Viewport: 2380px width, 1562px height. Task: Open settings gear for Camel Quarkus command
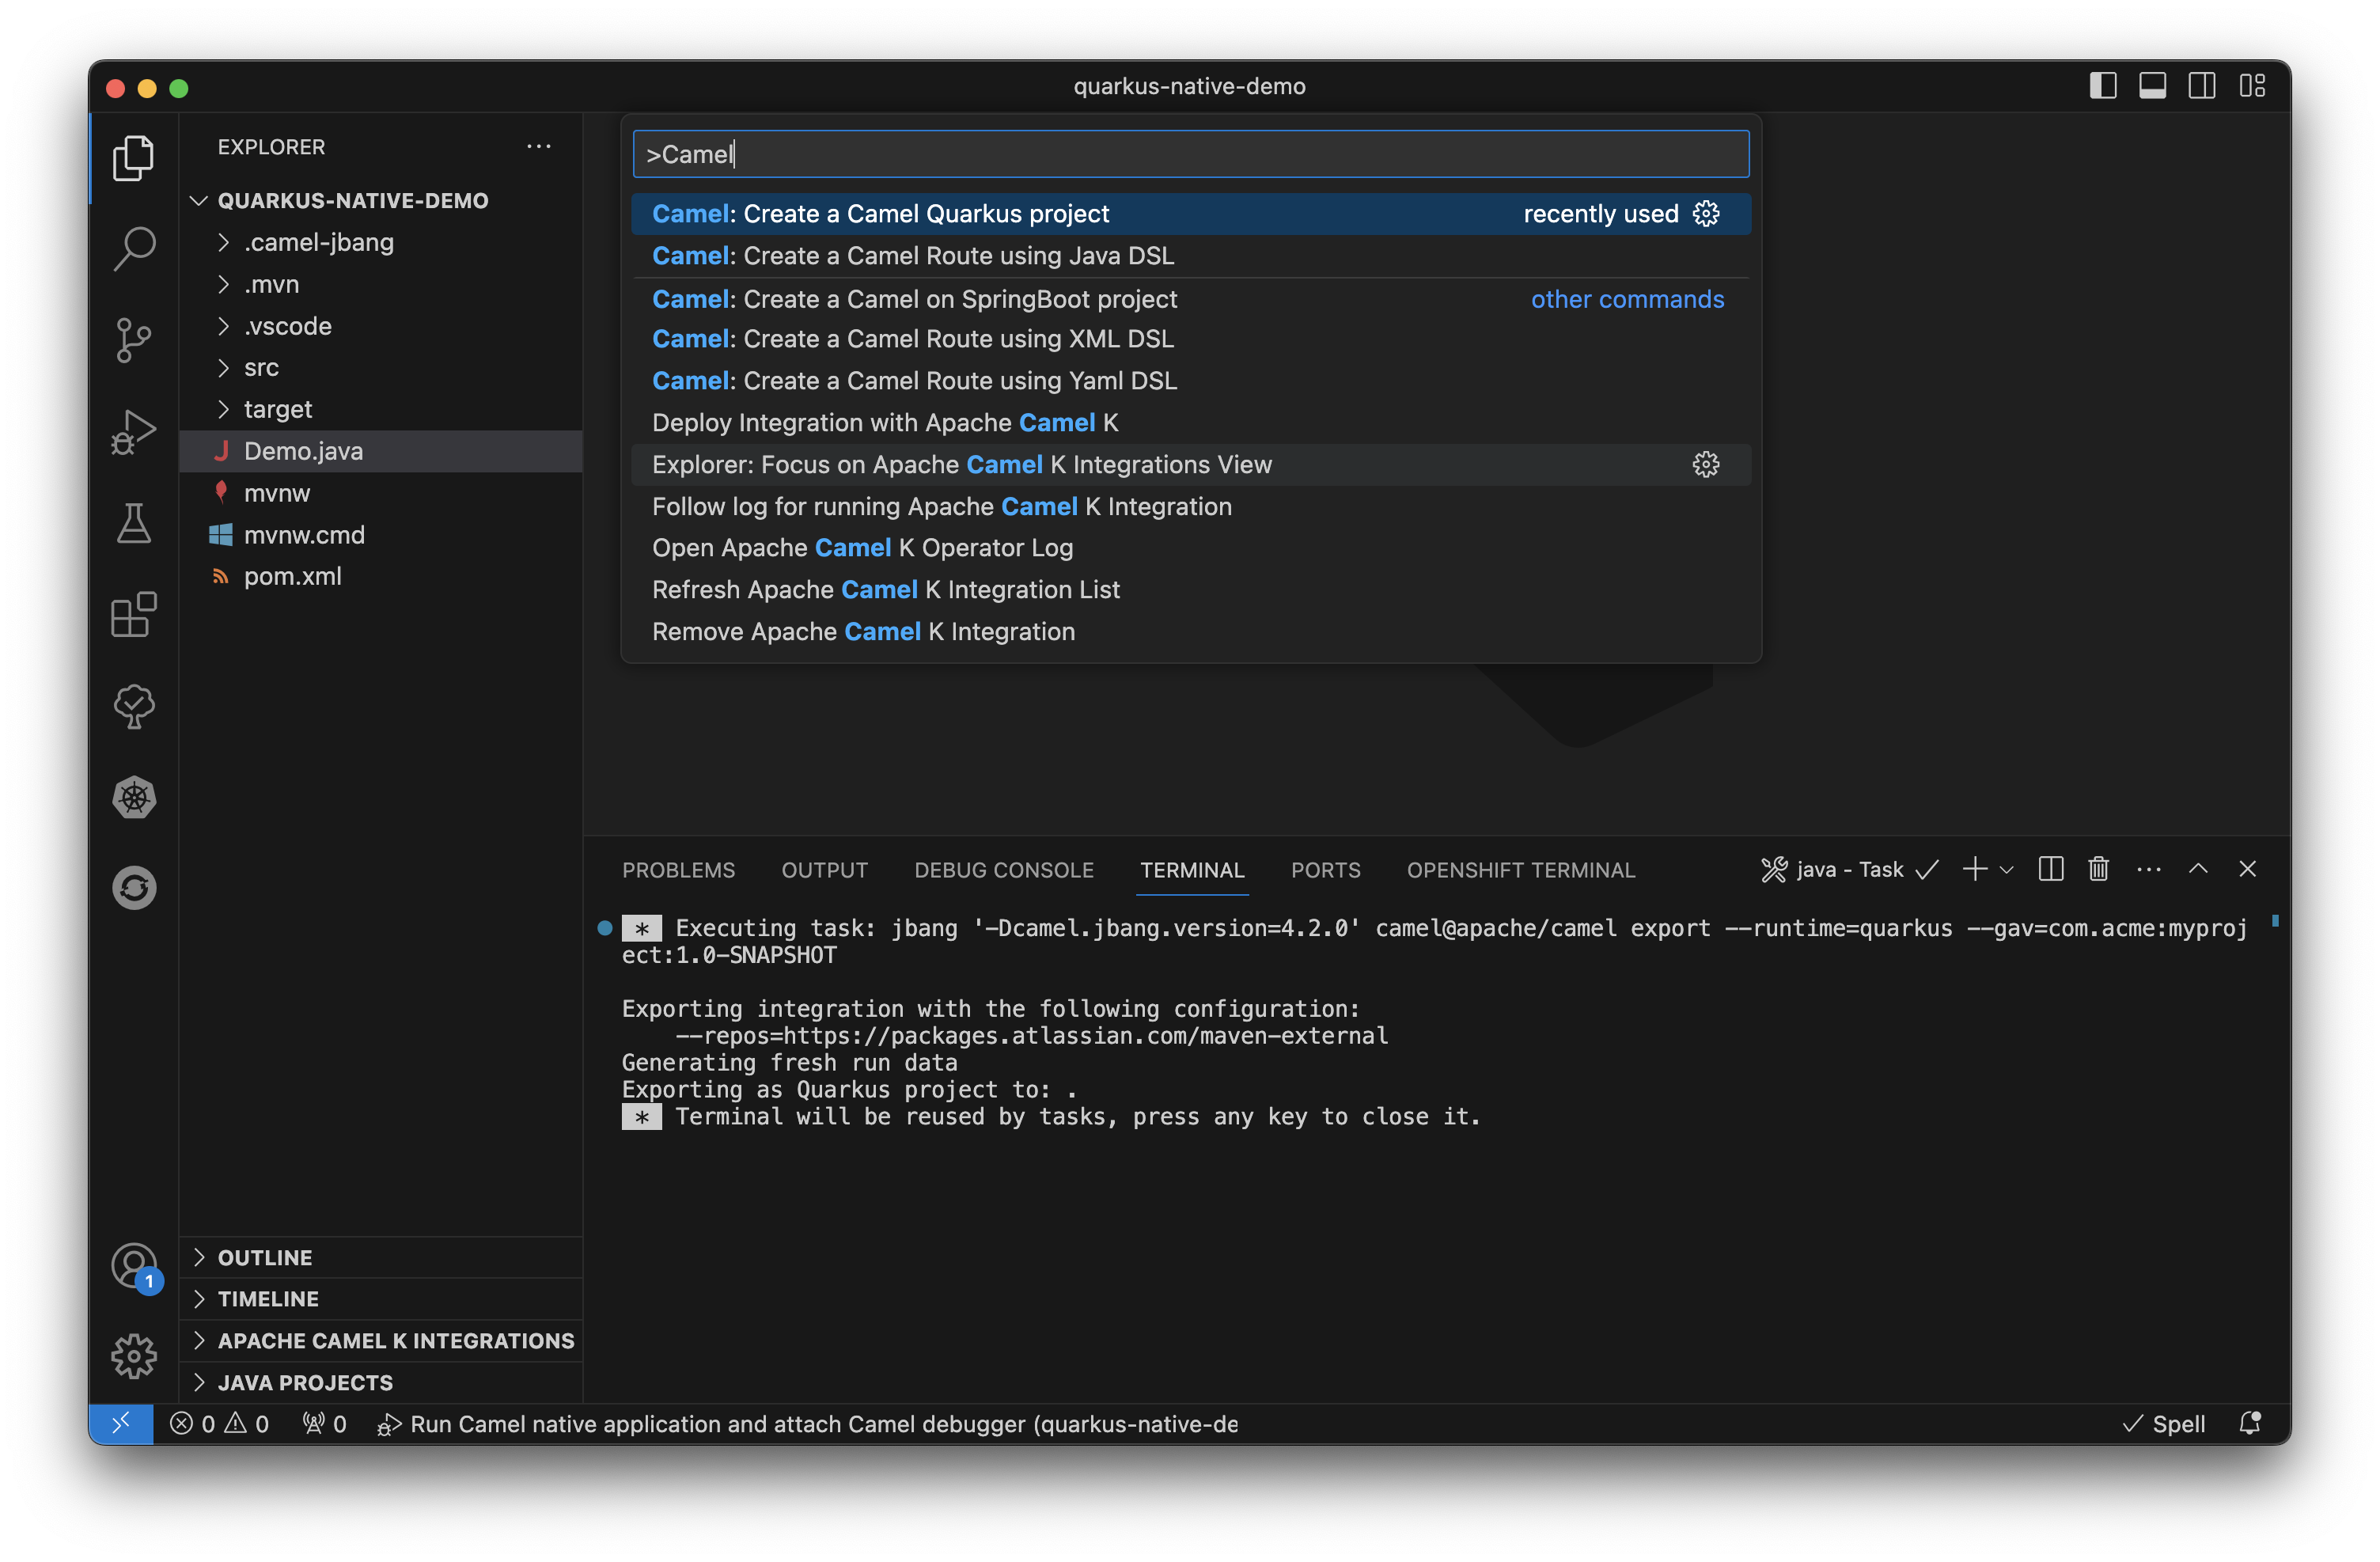(x=1705, y=213)
